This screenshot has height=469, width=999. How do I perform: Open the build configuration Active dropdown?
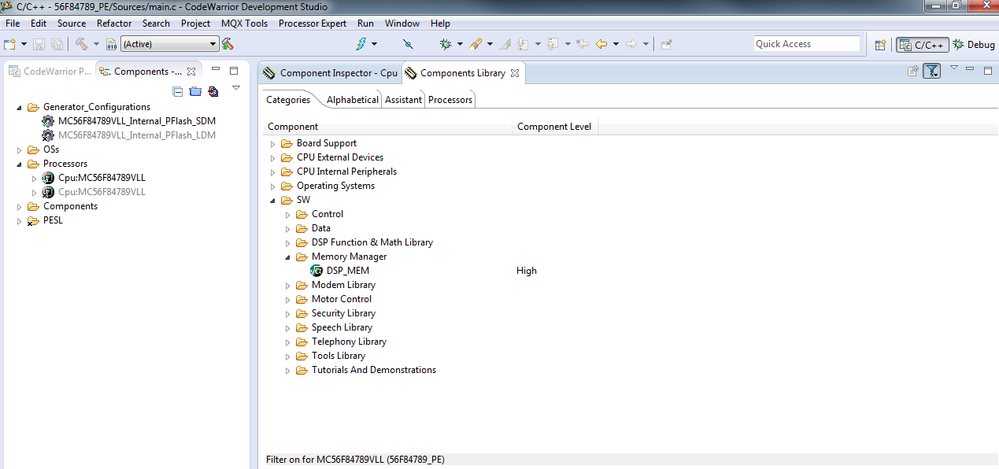pyautogui.click(x=169, y=44)
